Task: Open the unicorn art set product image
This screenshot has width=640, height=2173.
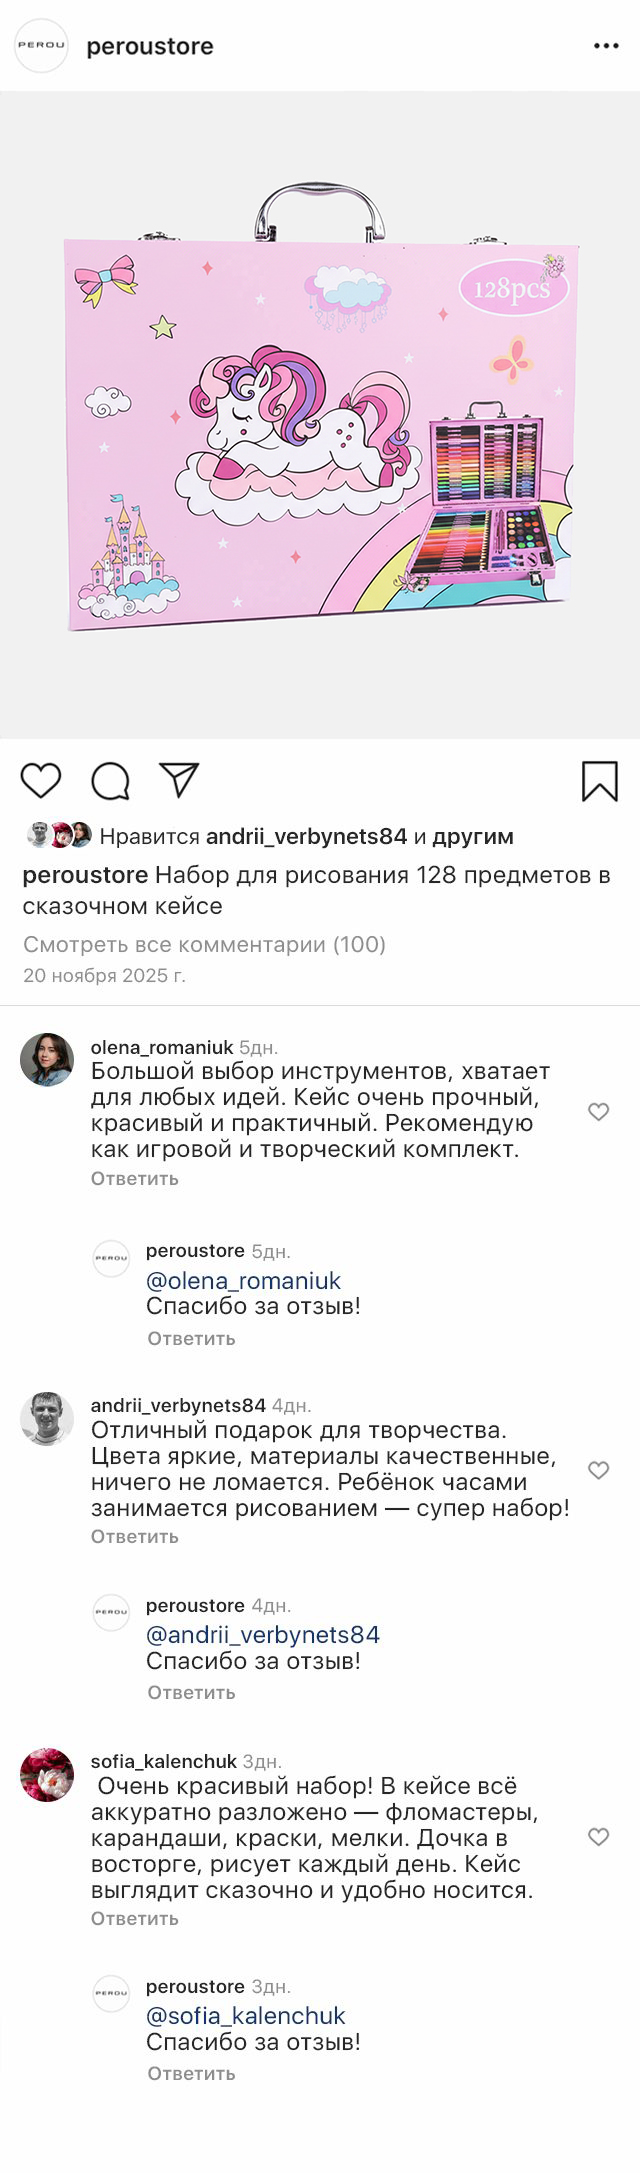Action: (320, 415)
